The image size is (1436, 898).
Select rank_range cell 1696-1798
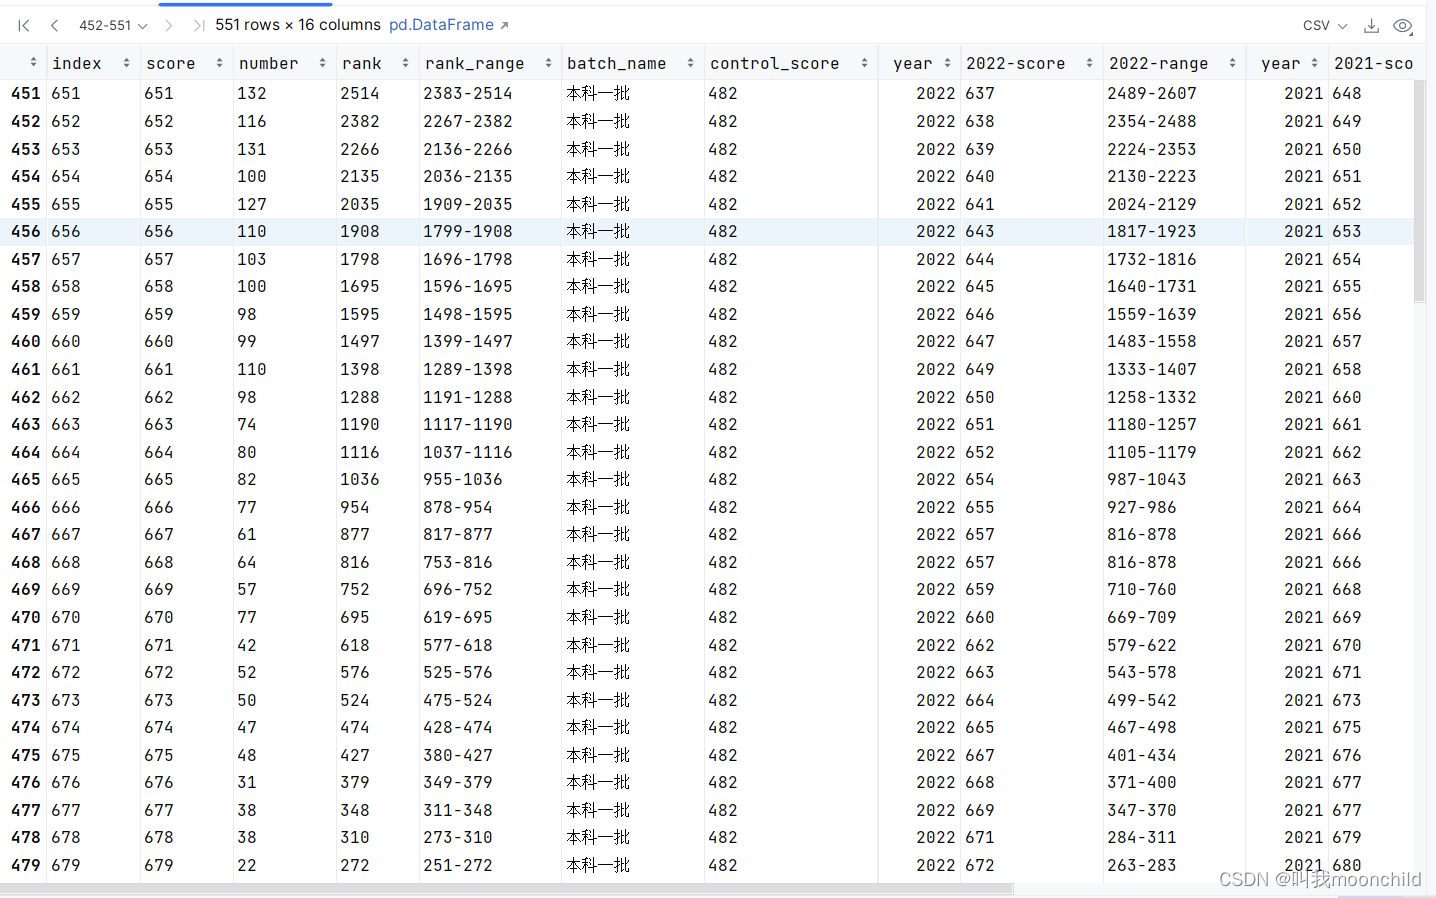click(468, 259)
